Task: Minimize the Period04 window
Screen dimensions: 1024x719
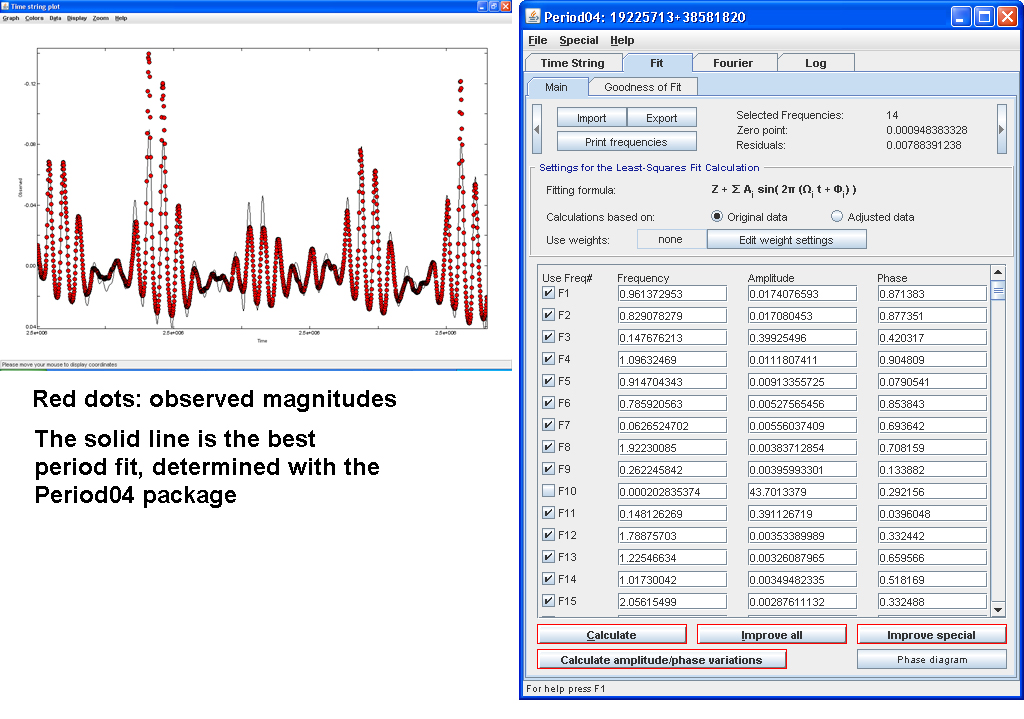Action: click(x=960, y=16)
